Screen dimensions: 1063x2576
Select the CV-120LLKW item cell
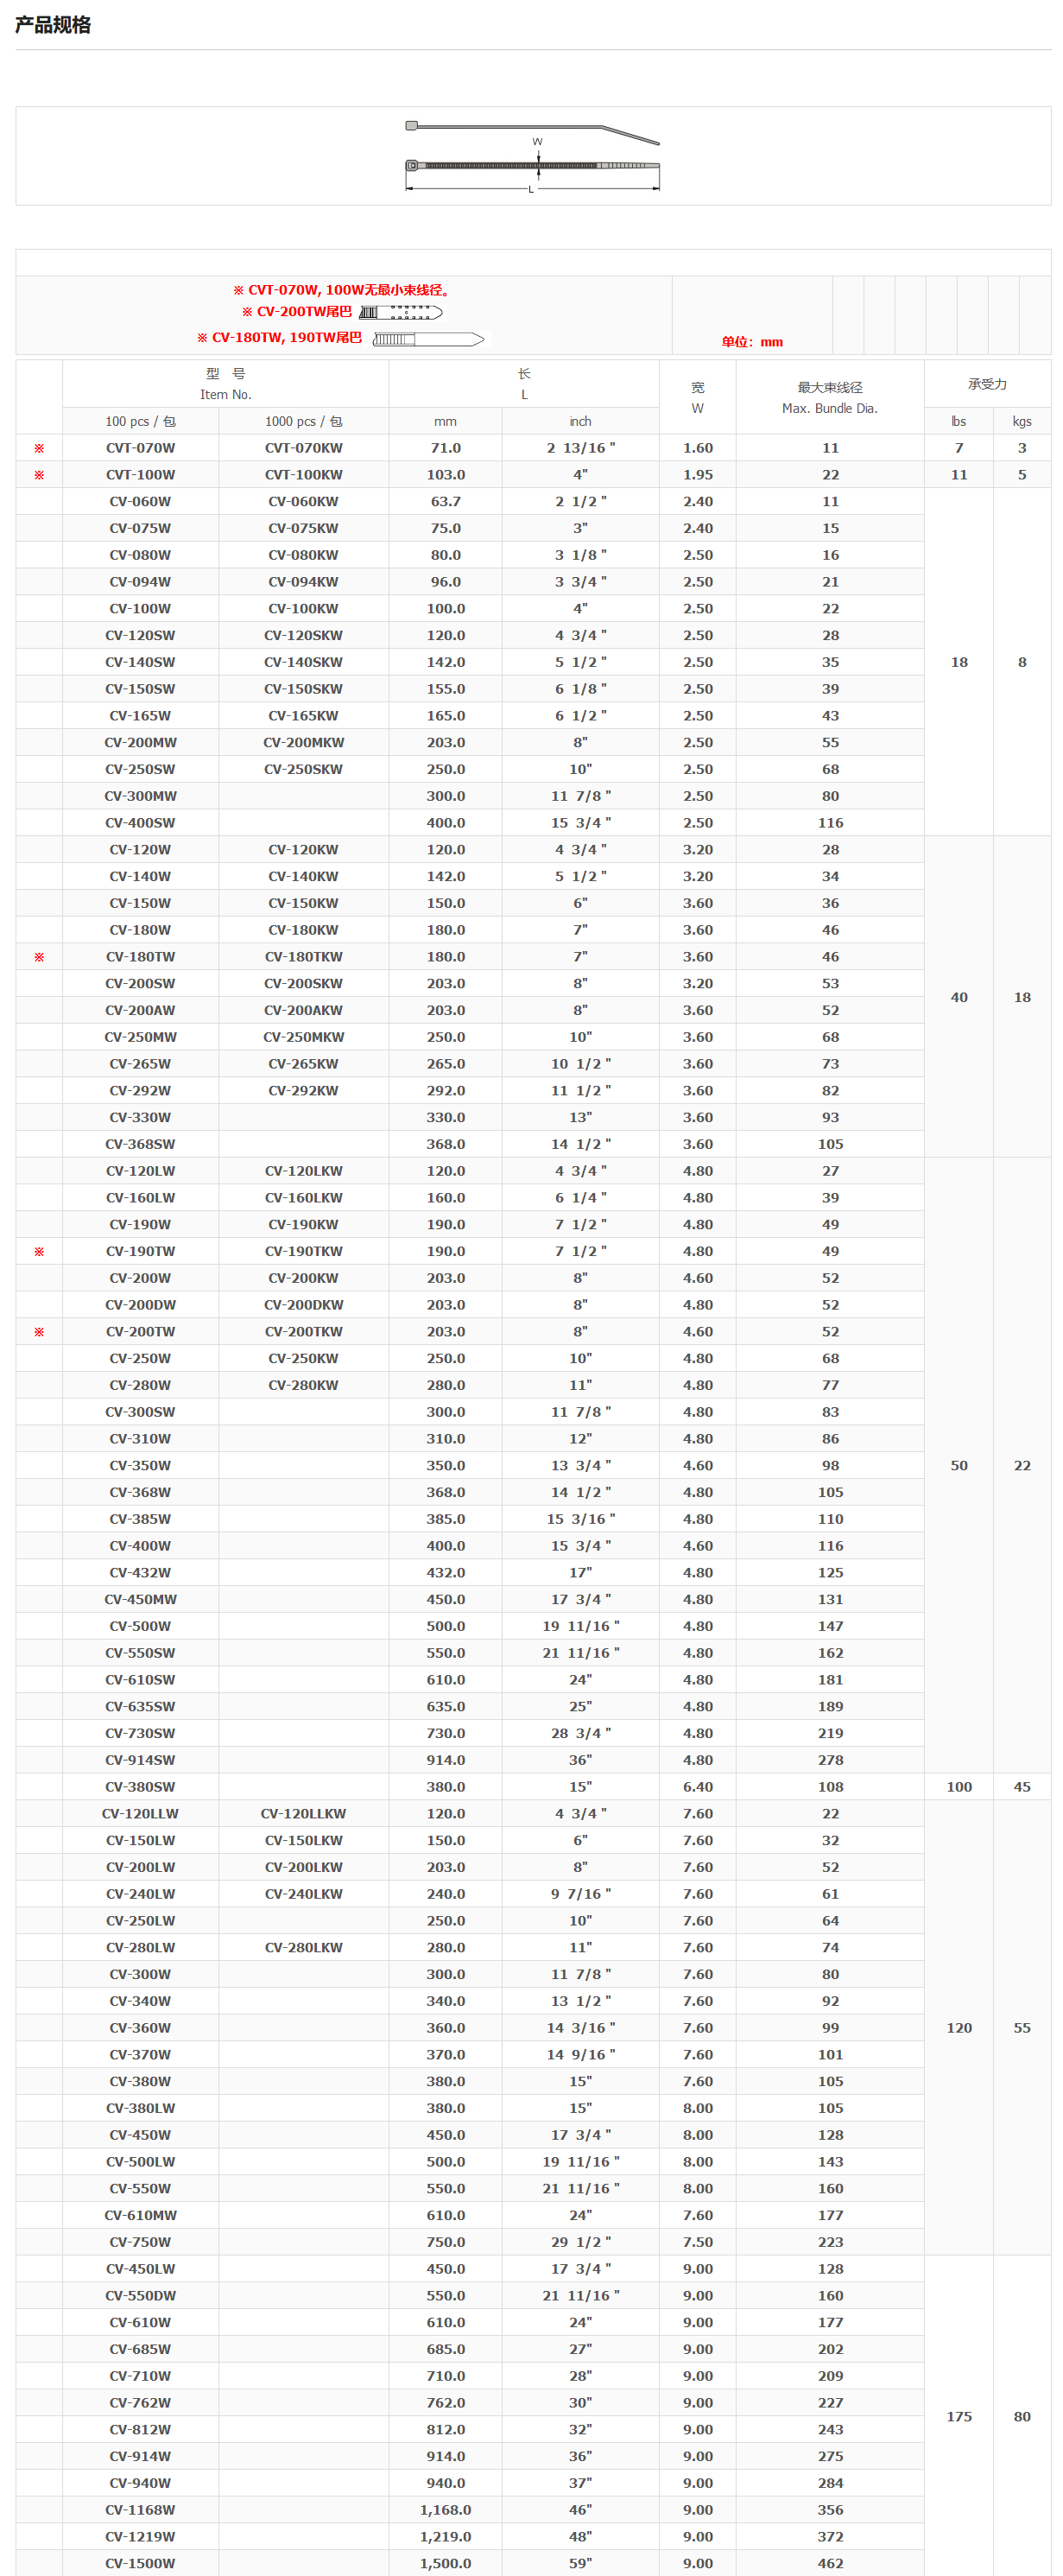[303, 1813]
